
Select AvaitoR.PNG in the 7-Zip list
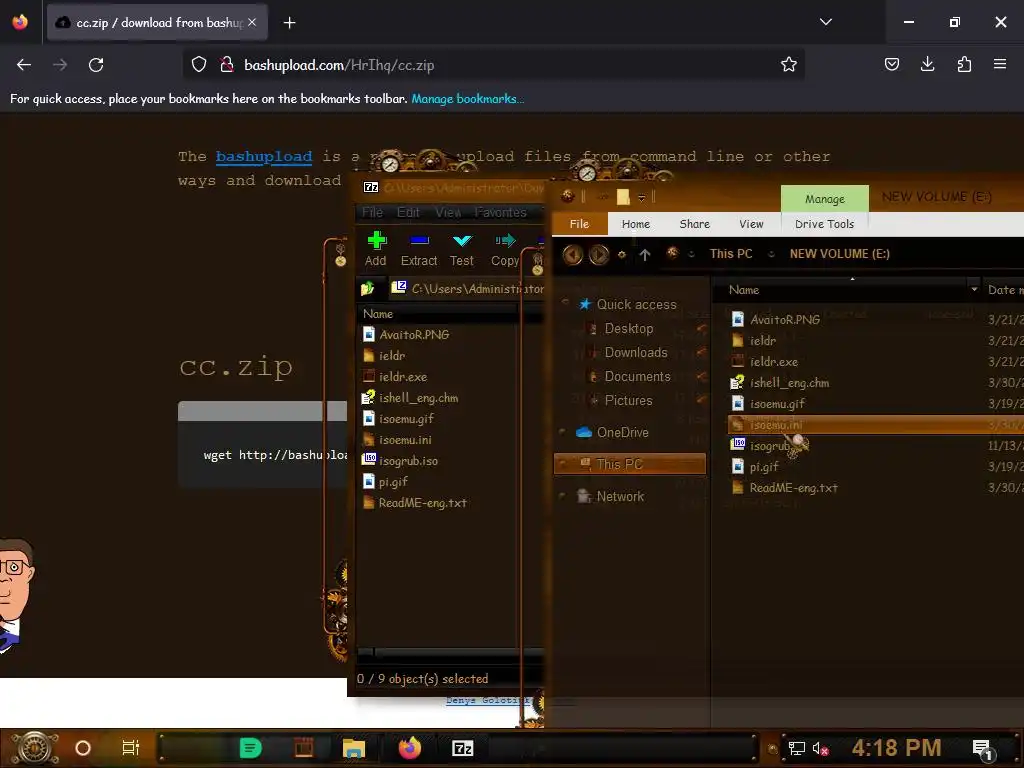[406, 334]
